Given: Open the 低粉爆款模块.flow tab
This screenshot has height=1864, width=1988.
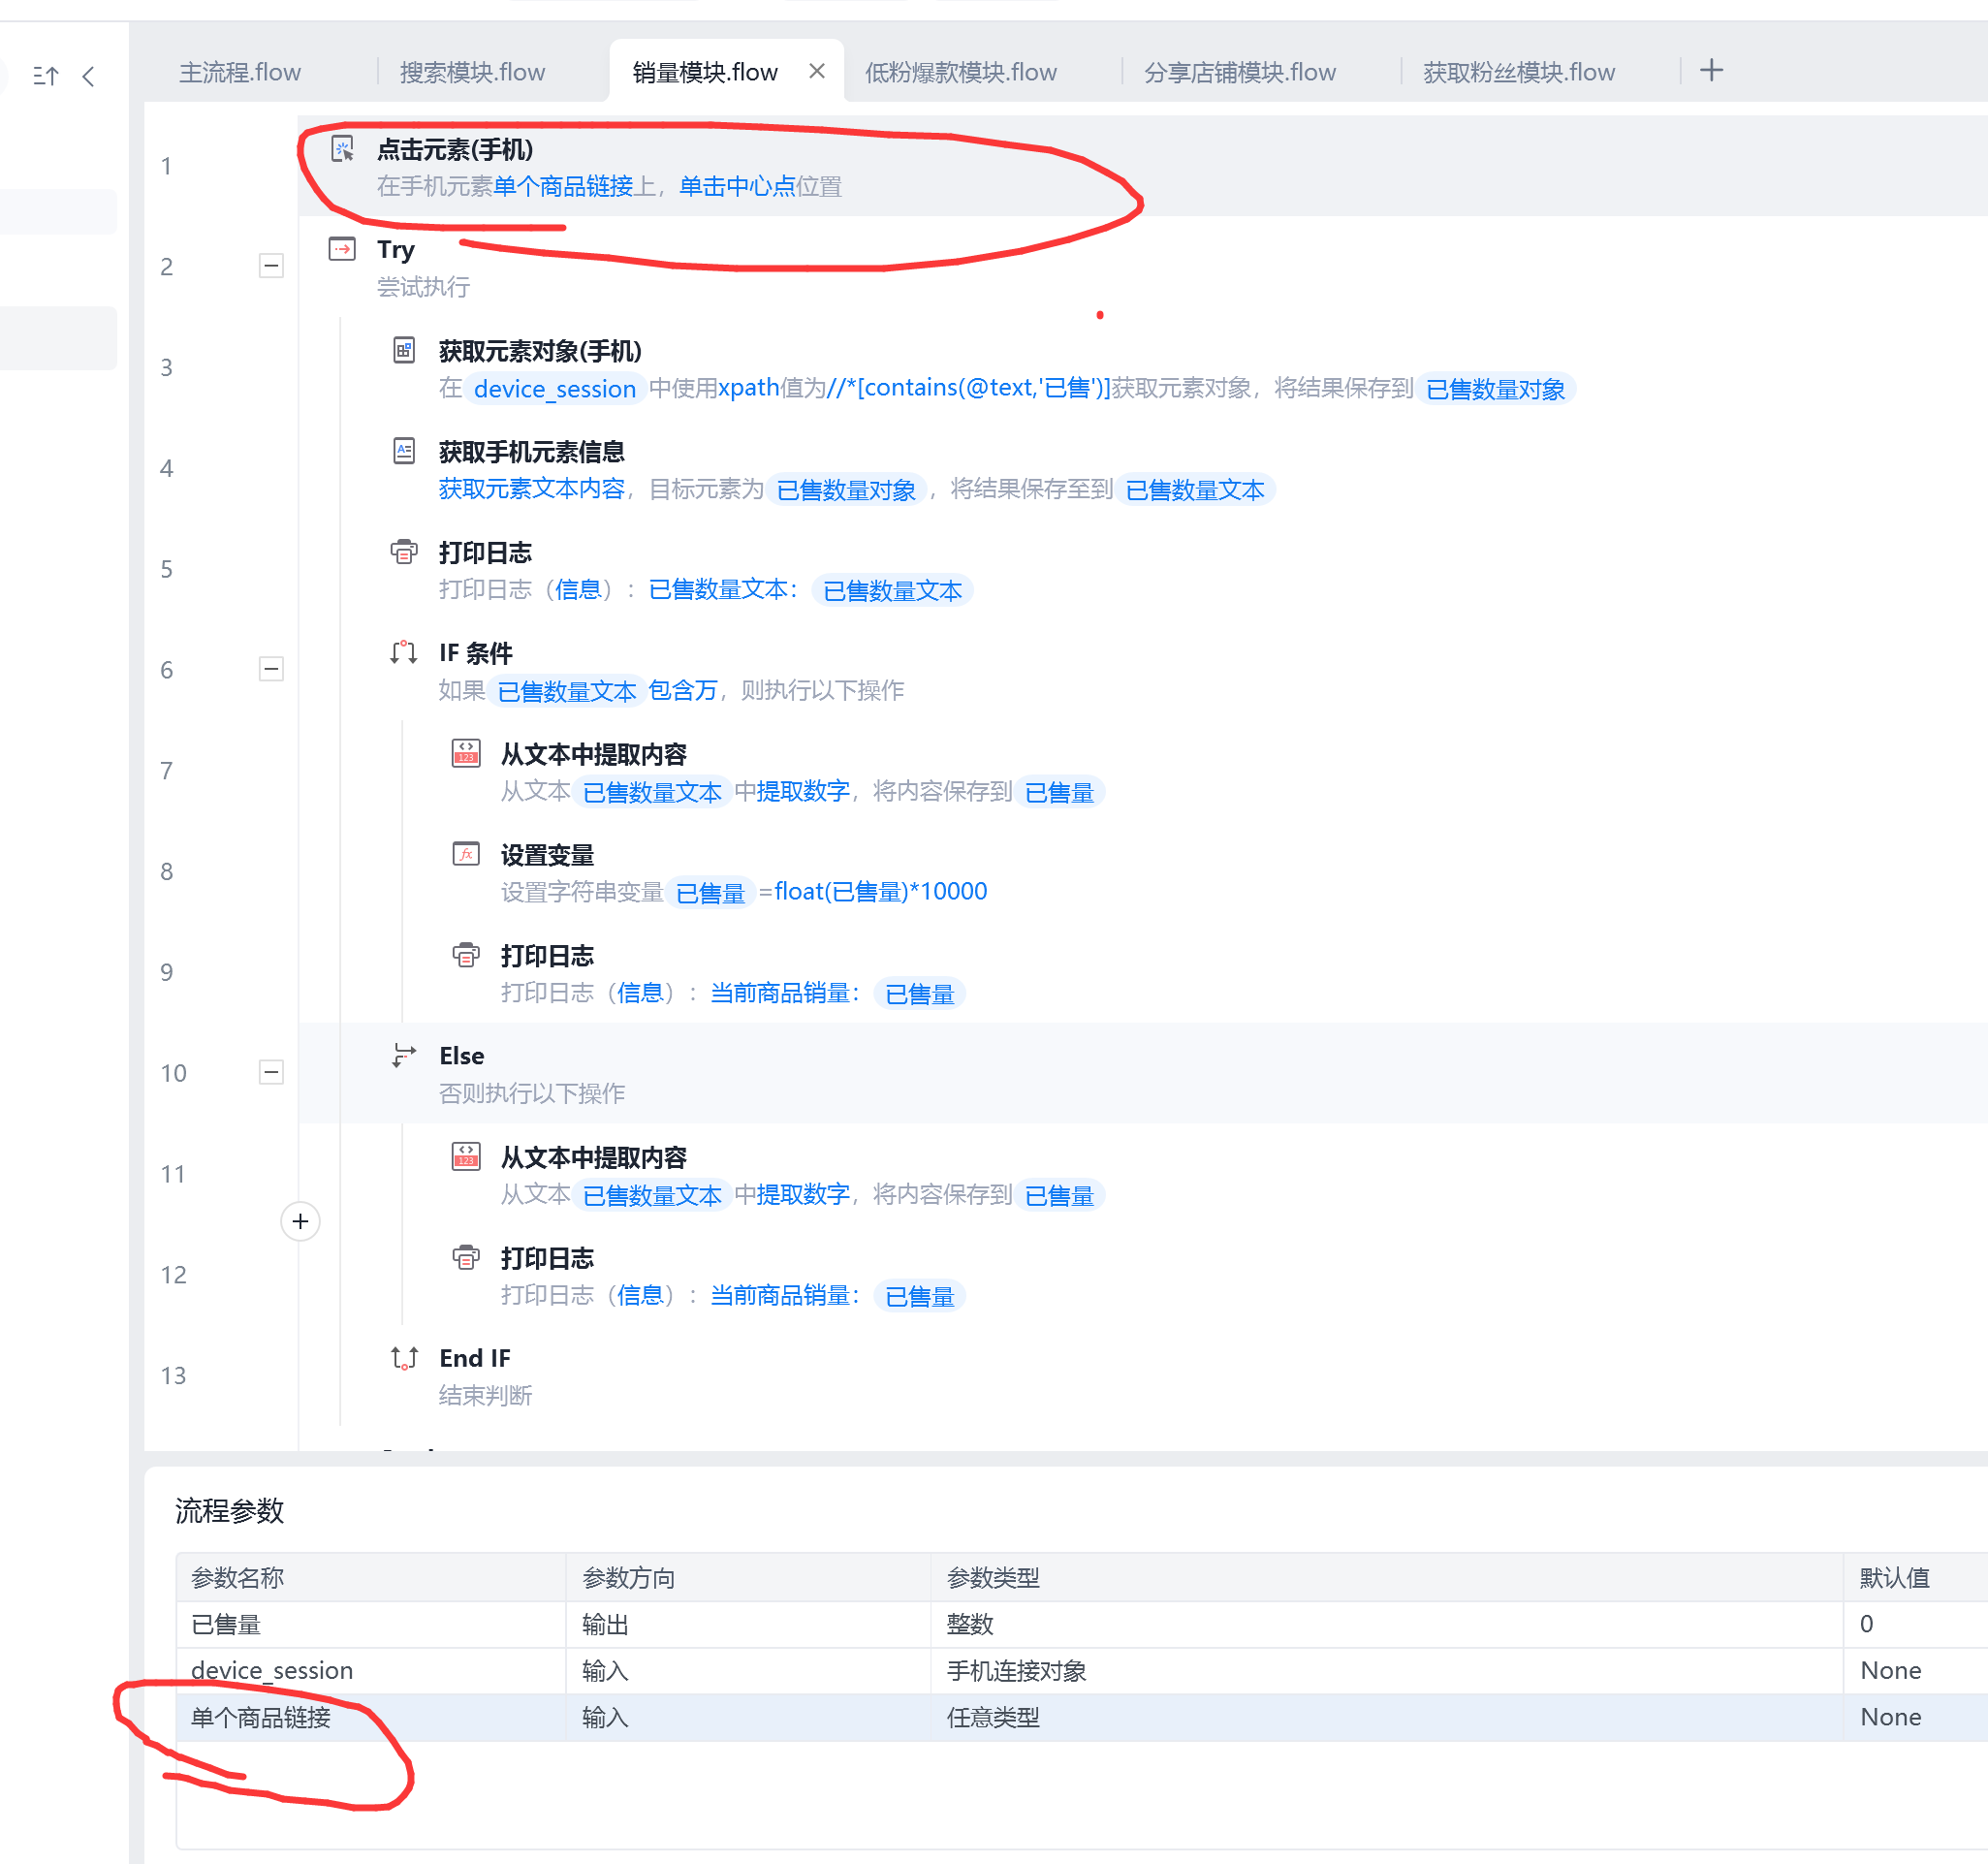Looking at the screenshot, I should point(960,72).
